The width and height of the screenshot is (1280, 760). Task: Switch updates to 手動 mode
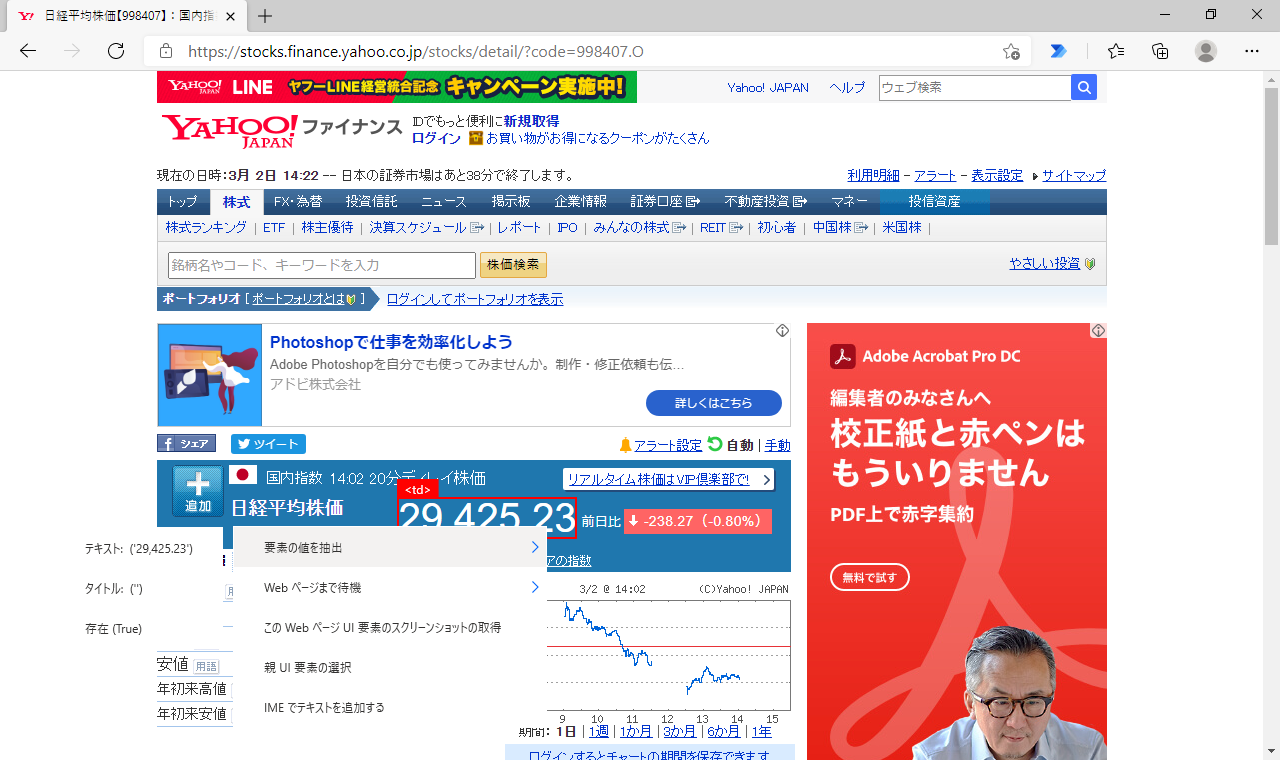click(x=777, y=445)
